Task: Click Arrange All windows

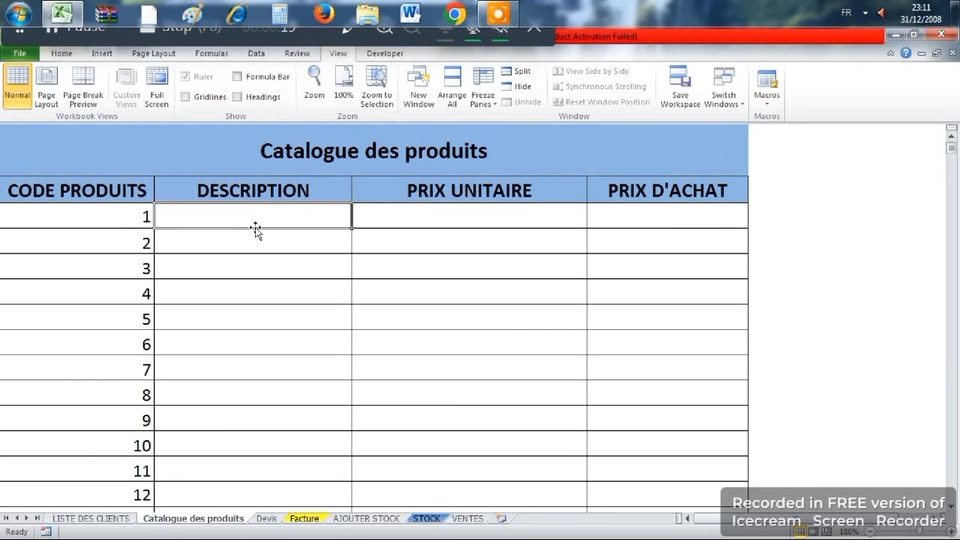Action: click(x=452, y=86)
